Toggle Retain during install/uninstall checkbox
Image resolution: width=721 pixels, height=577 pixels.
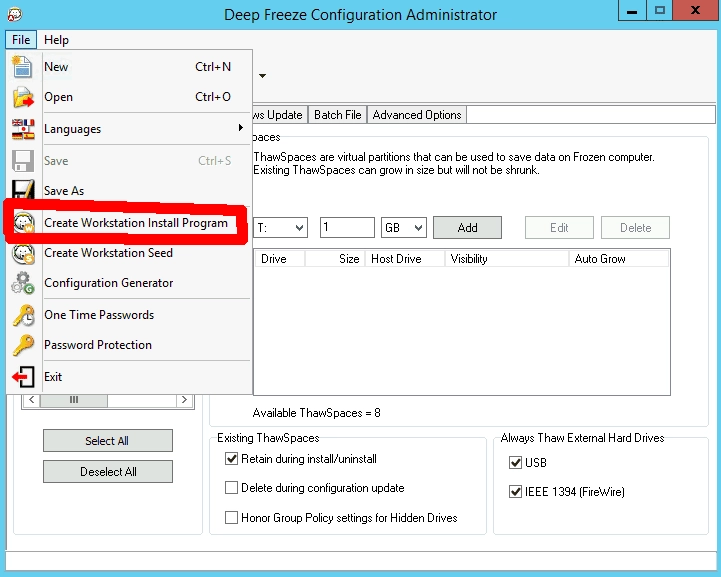[231, 459]
